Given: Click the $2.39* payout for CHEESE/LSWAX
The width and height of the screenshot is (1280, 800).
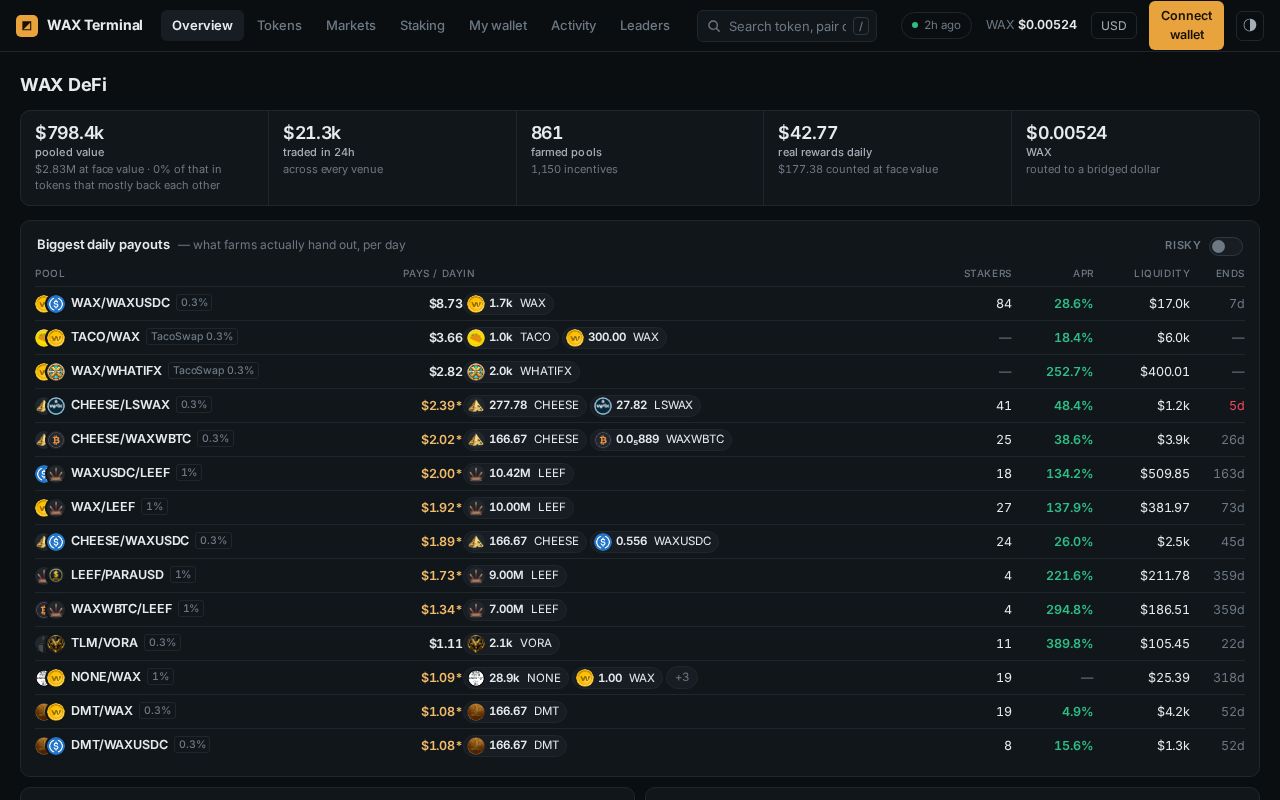Looking at the screenshot, I should coord(441,406).
